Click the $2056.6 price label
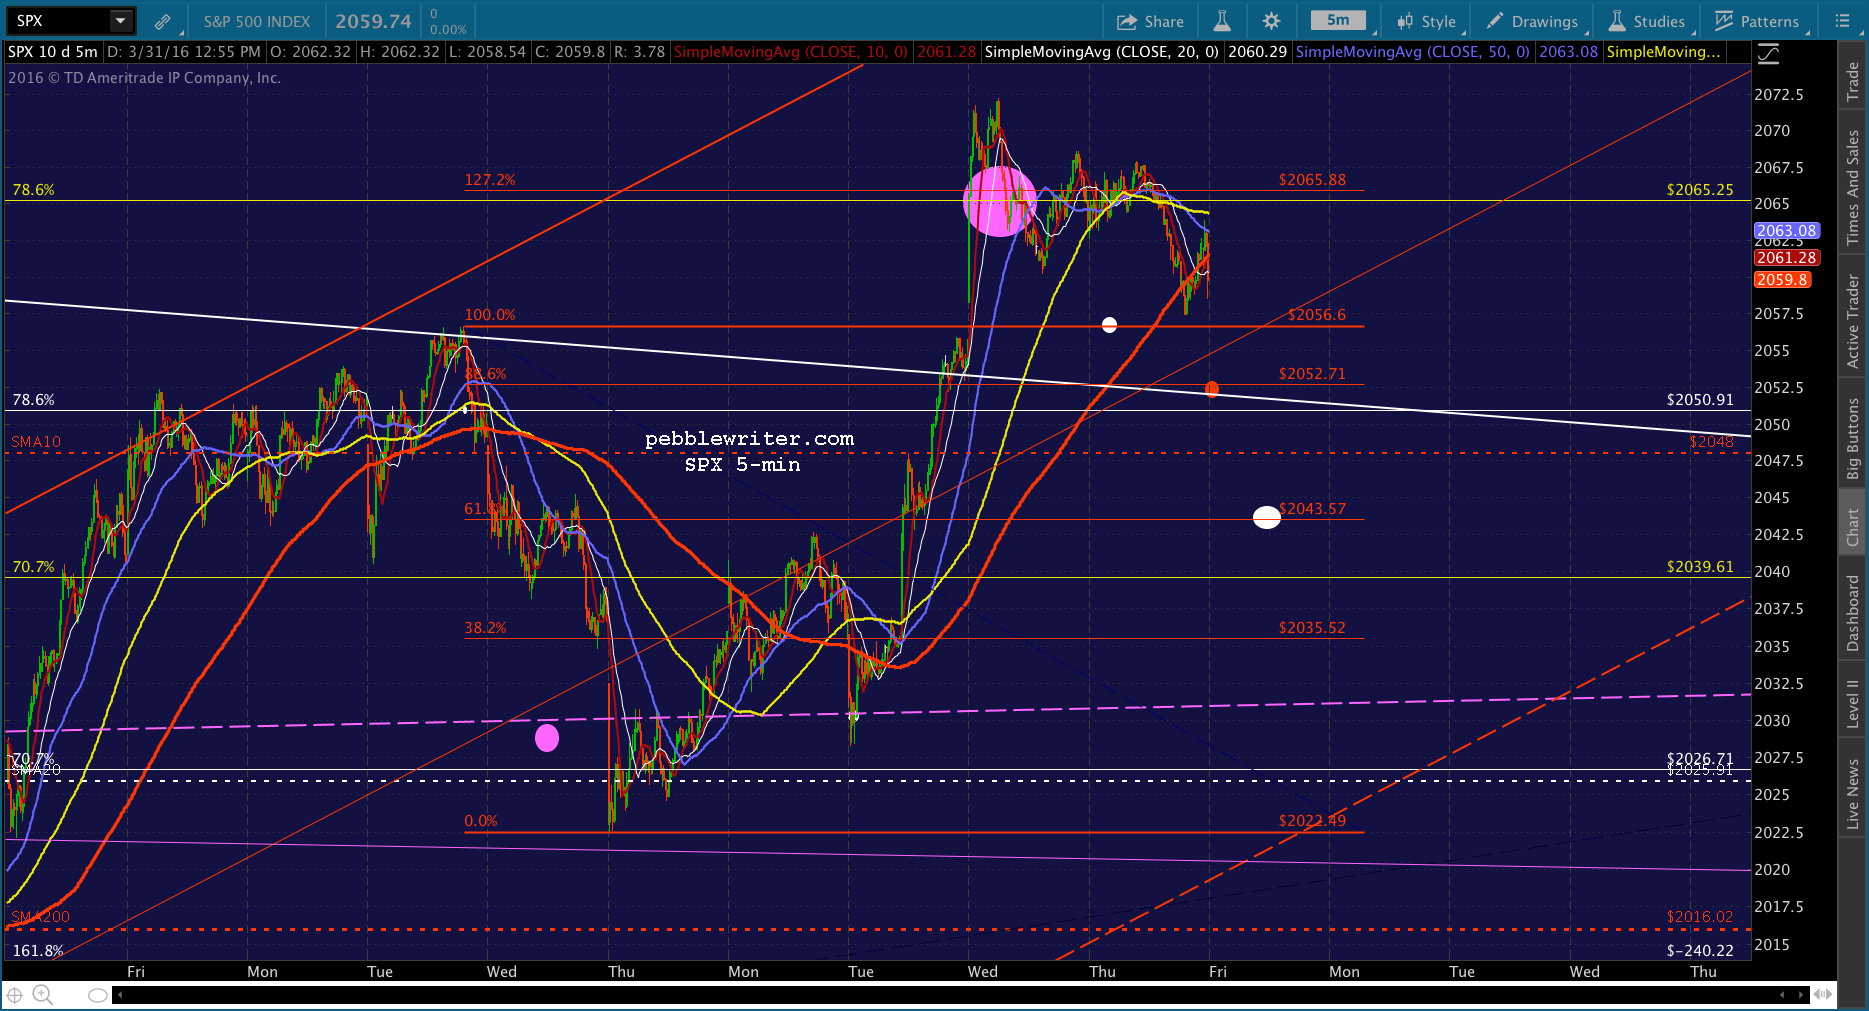The width and height of the screenshot is (1869, 1011). point(1317,315)
